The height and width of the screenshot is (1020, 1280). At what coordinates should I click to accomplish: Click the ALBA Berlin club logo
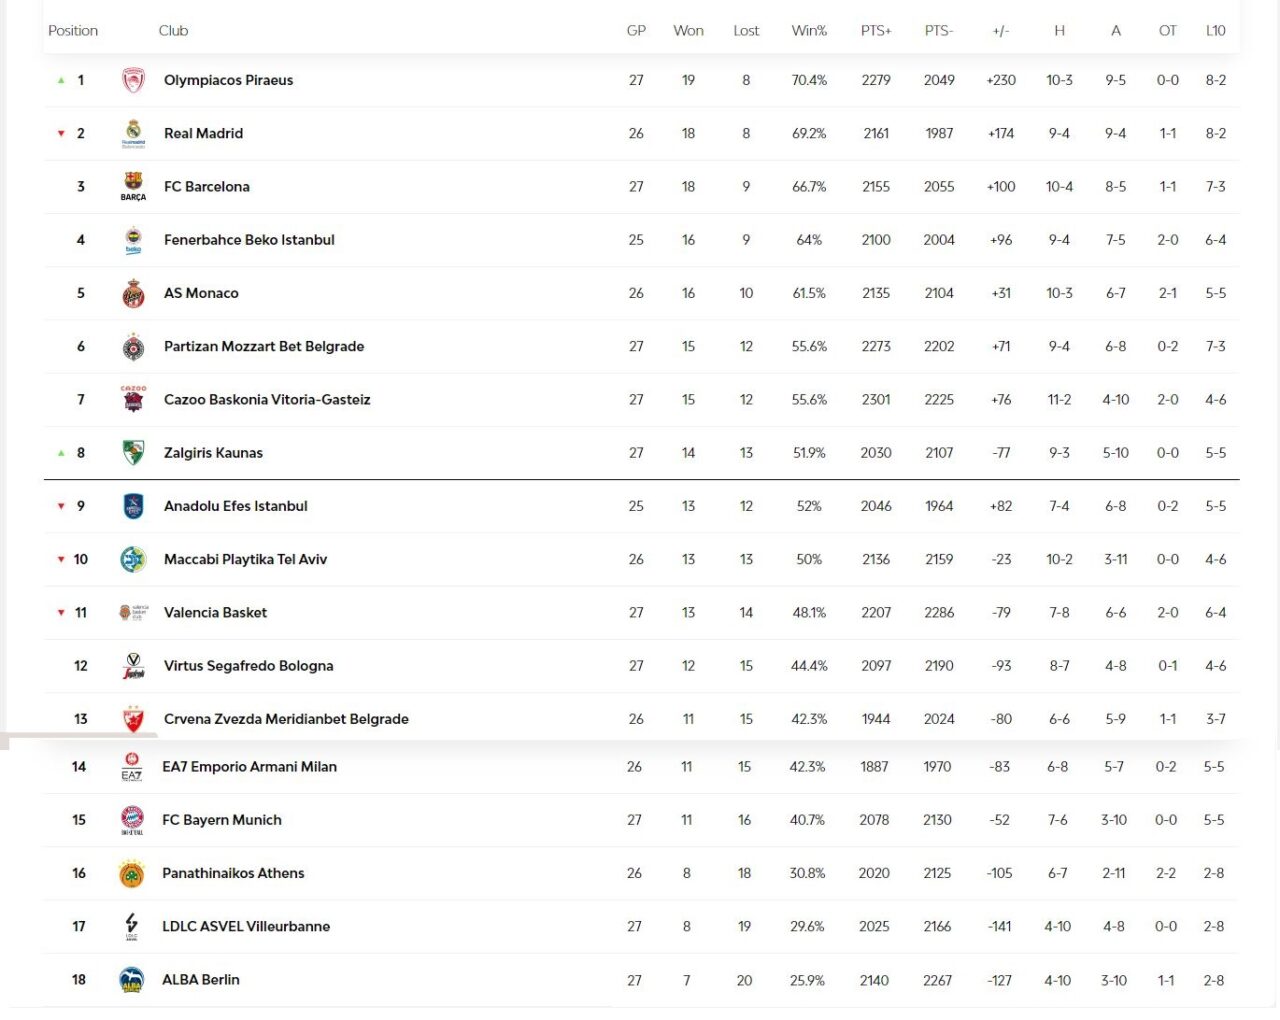131,980
